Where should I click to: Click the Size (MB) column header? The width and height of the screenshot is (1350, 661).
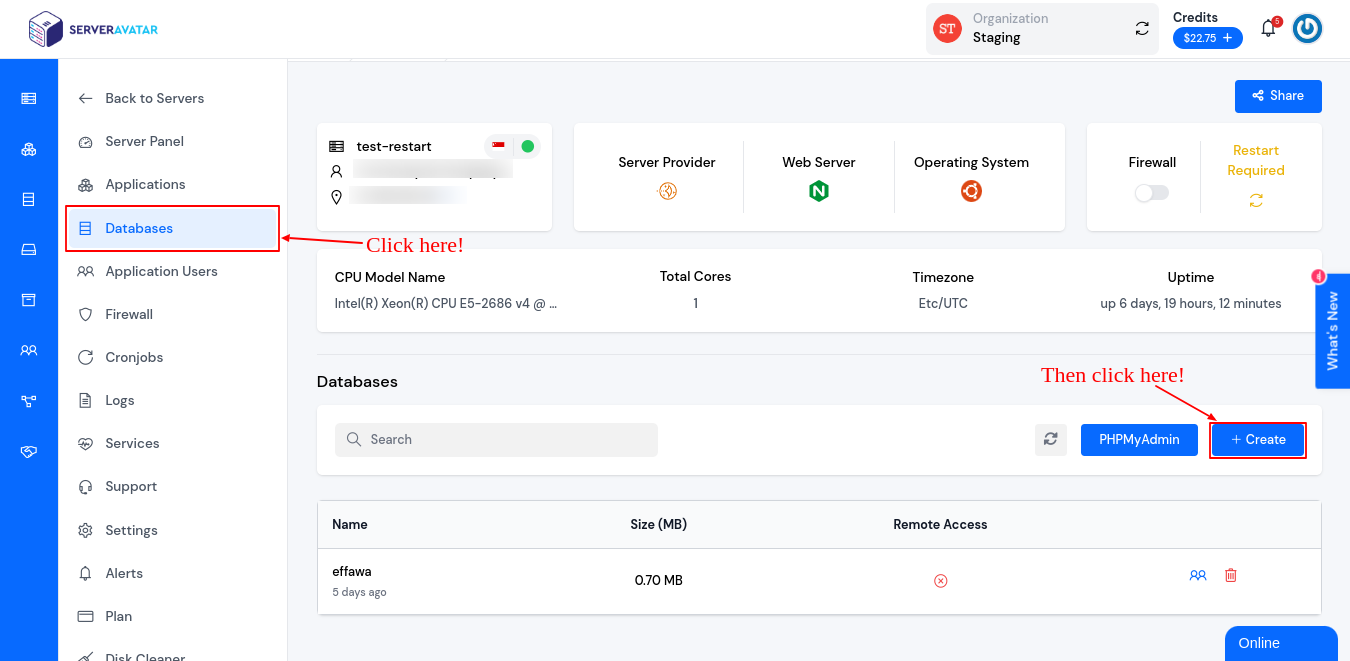(x=658, y=524)
